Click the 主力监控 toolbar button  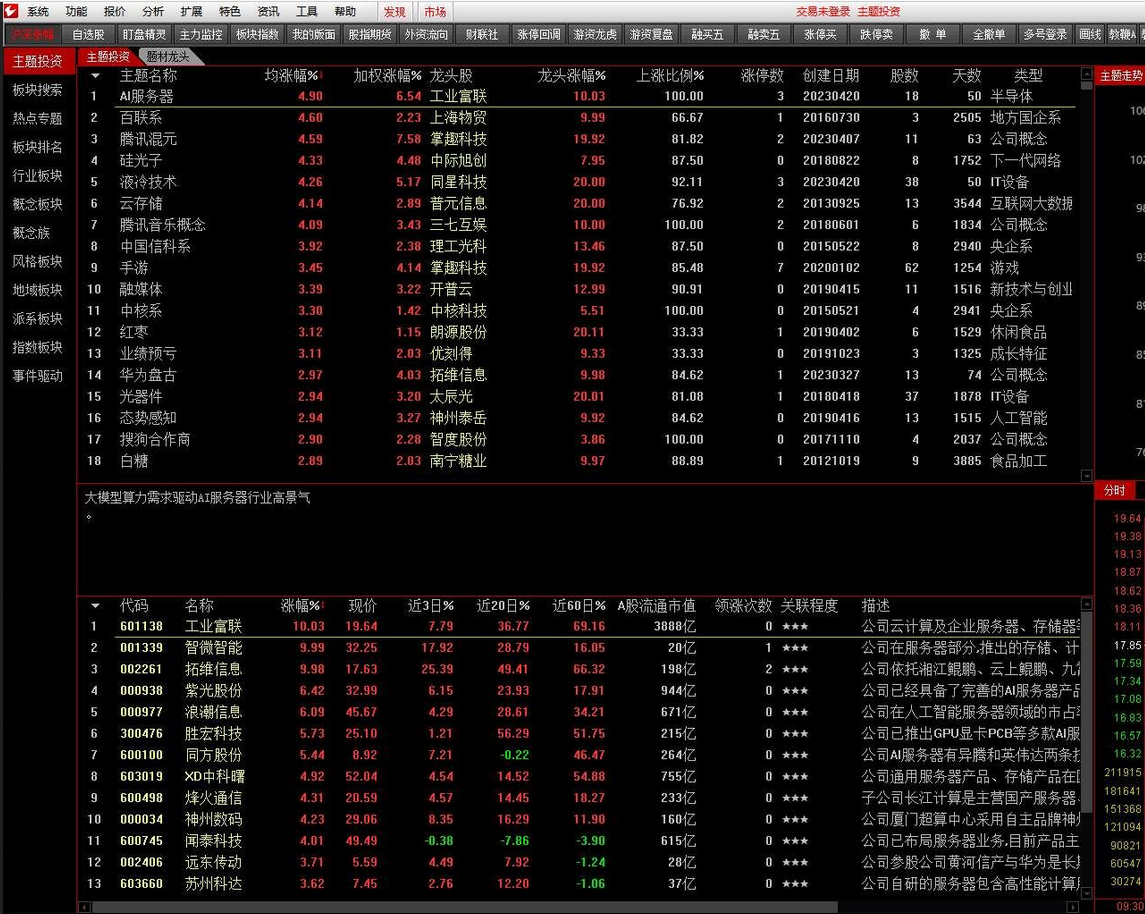pos(201,34)
